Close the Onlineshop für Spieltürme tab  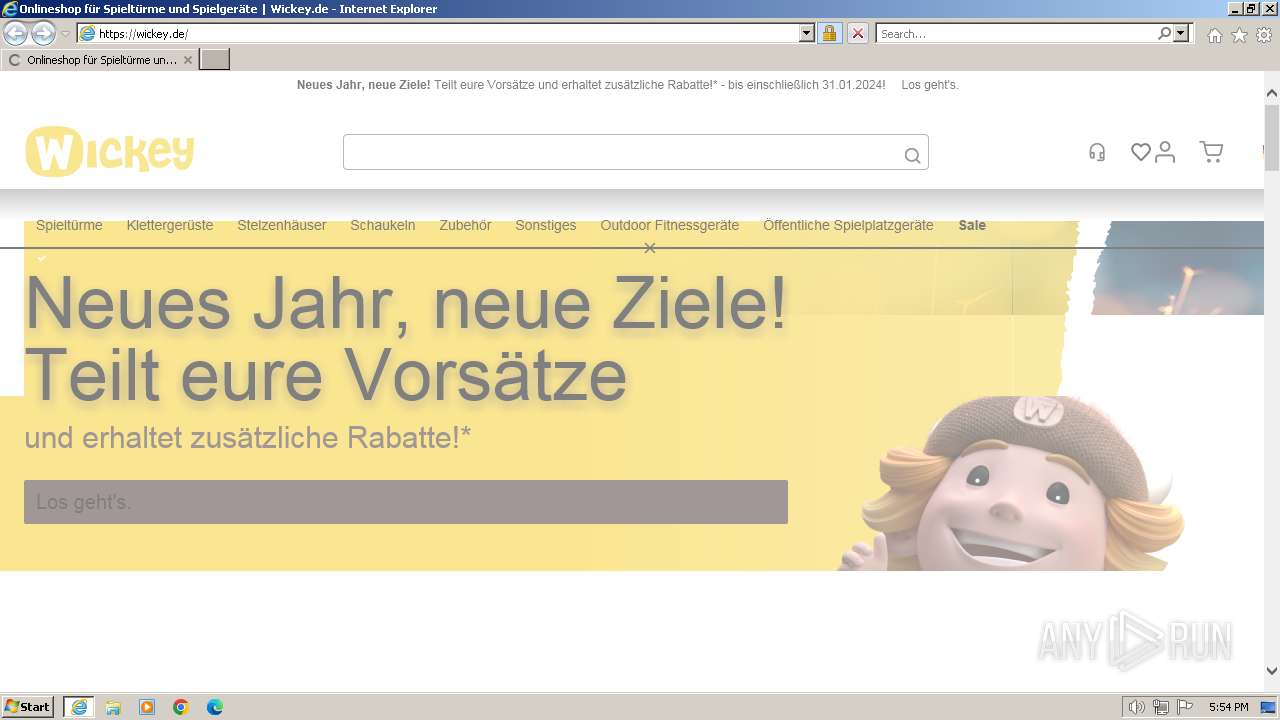point(188,60)
